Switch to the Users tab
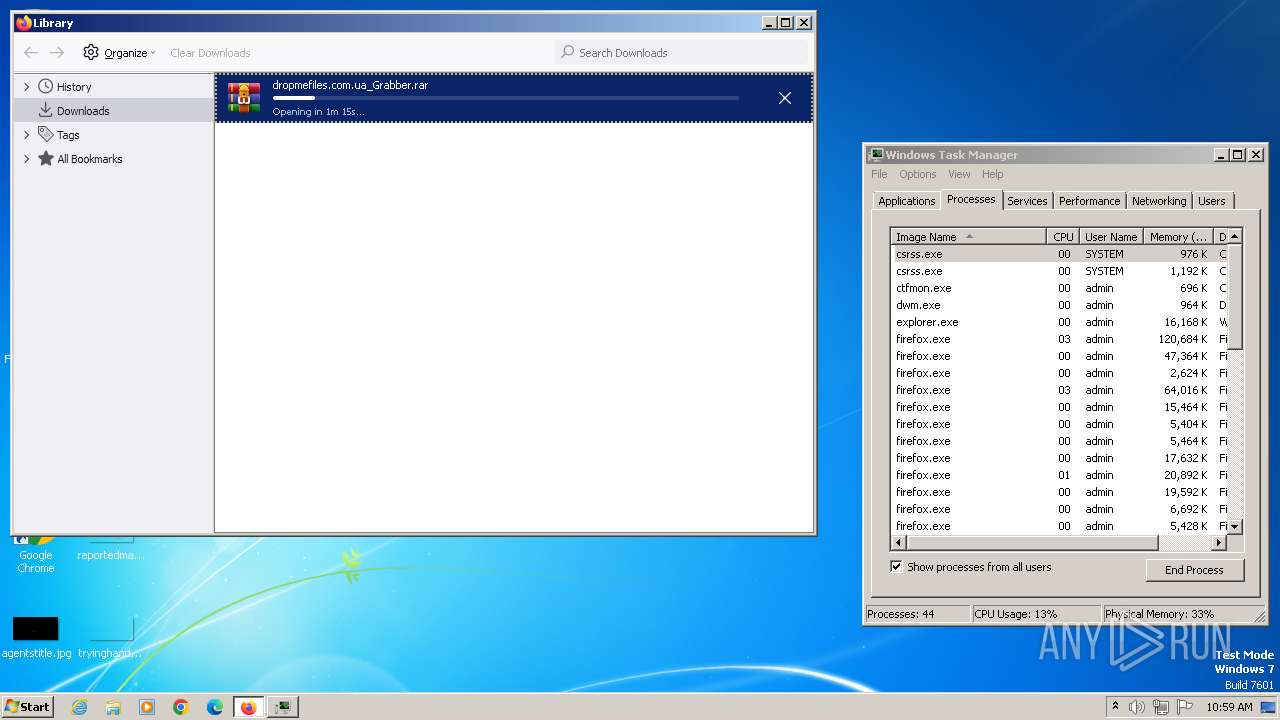This screenshot has width=1280, height=720. coord(1211,201)
